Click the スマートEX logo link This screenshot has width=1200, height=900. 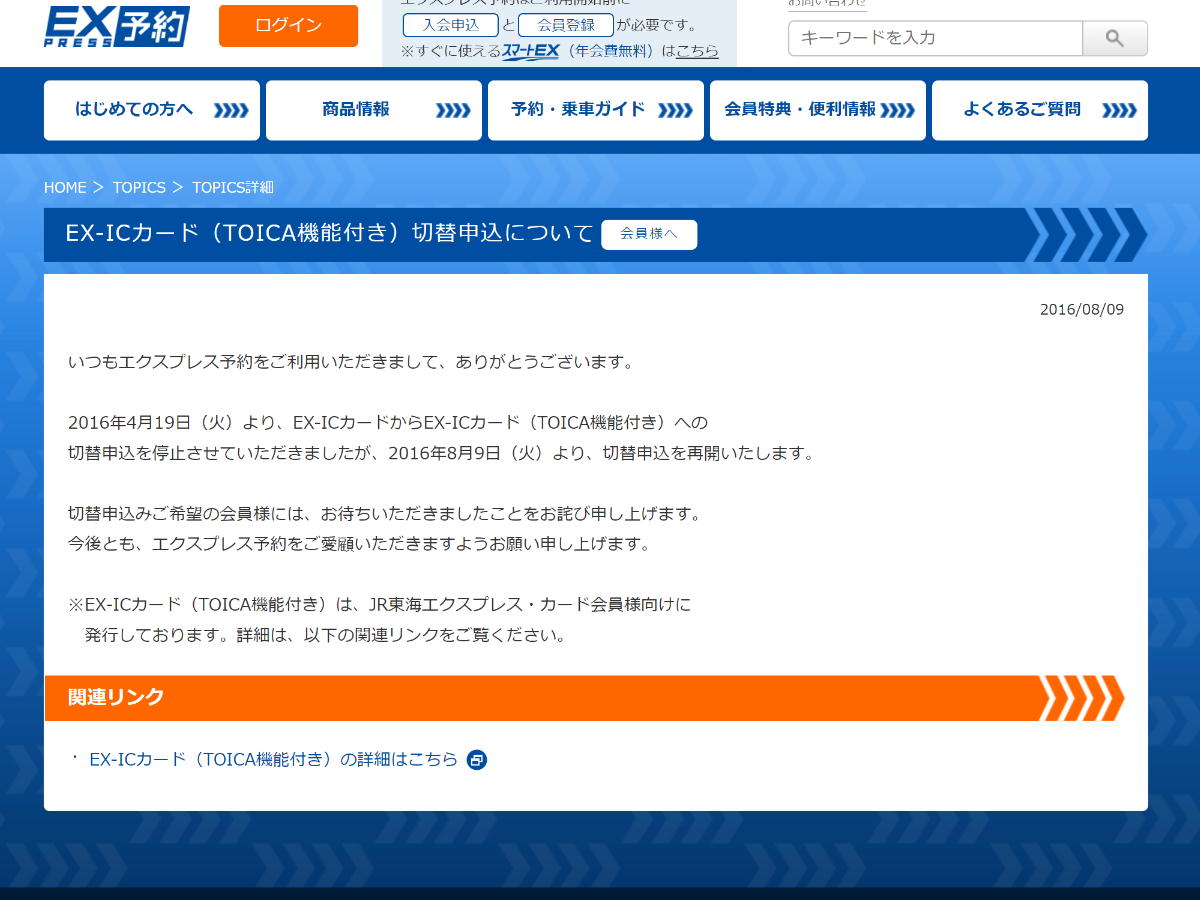coord(530,51)
